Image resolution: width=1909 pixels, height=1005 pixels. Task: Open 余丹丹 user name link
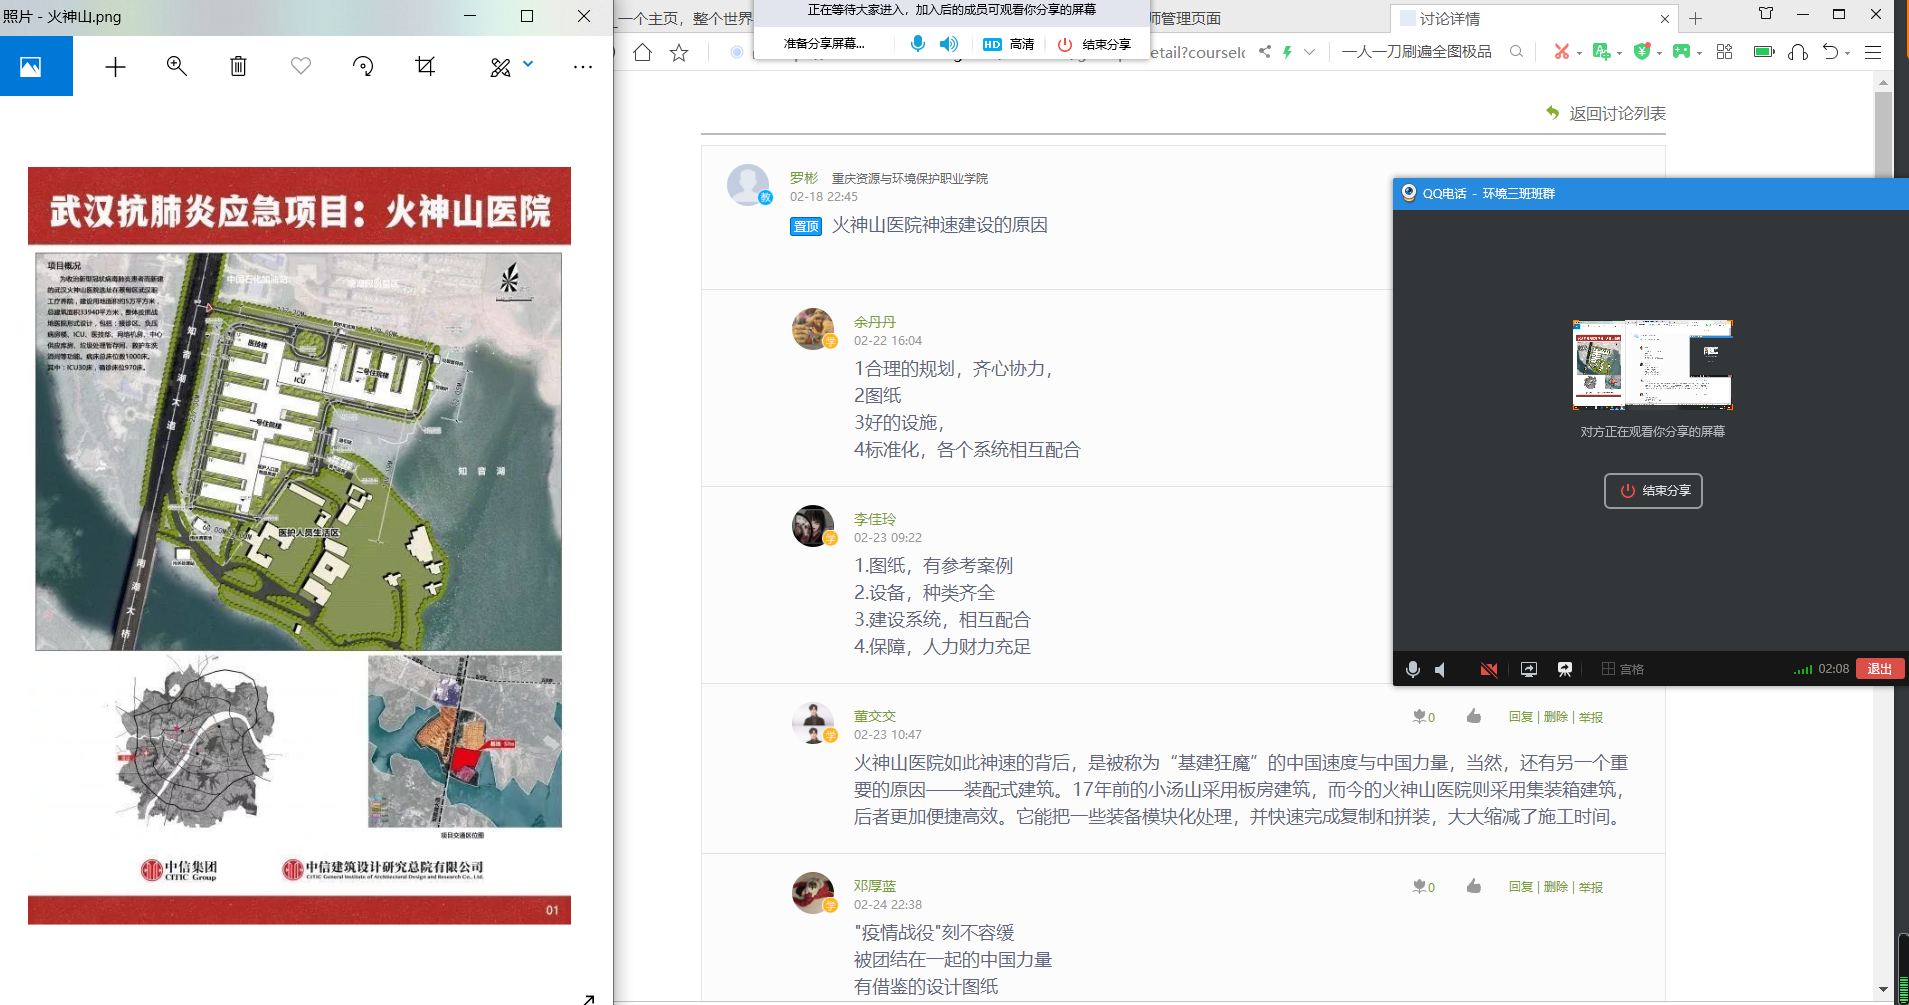[x=875, y=322]
